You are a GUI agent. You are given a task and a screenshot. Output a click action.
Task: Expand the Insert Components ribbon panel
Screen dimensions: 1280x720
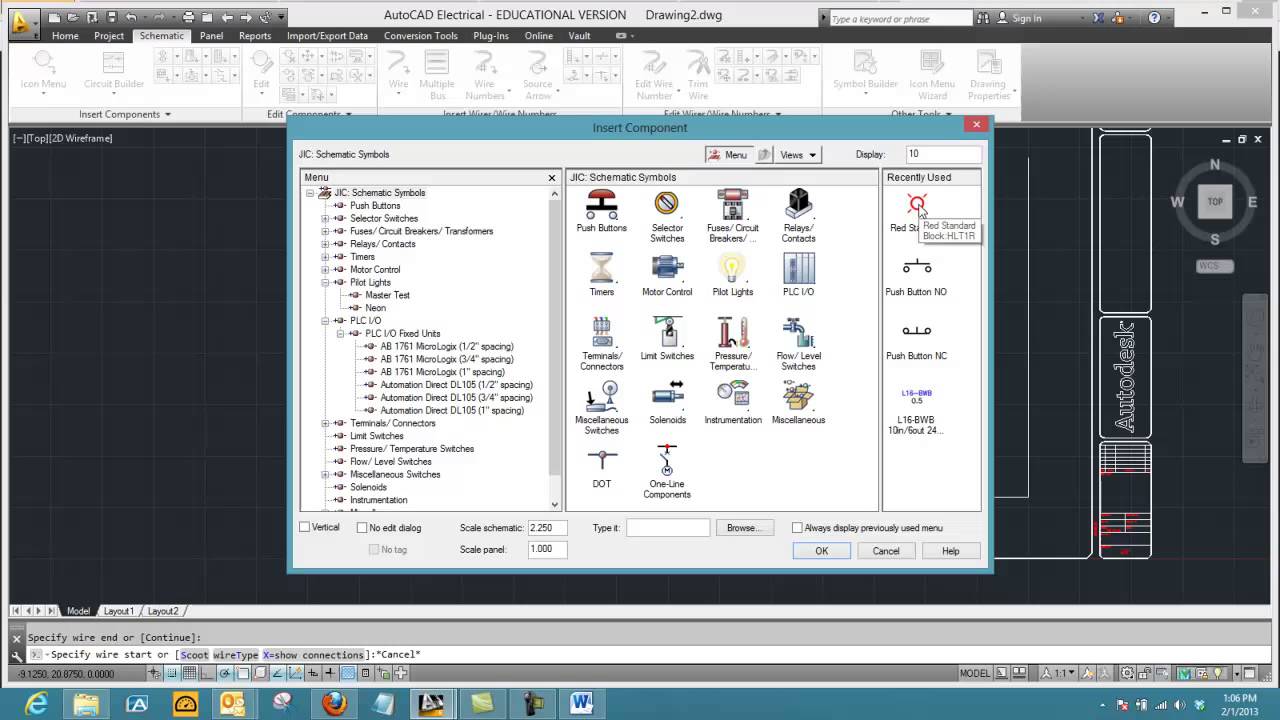click(125, 114)
